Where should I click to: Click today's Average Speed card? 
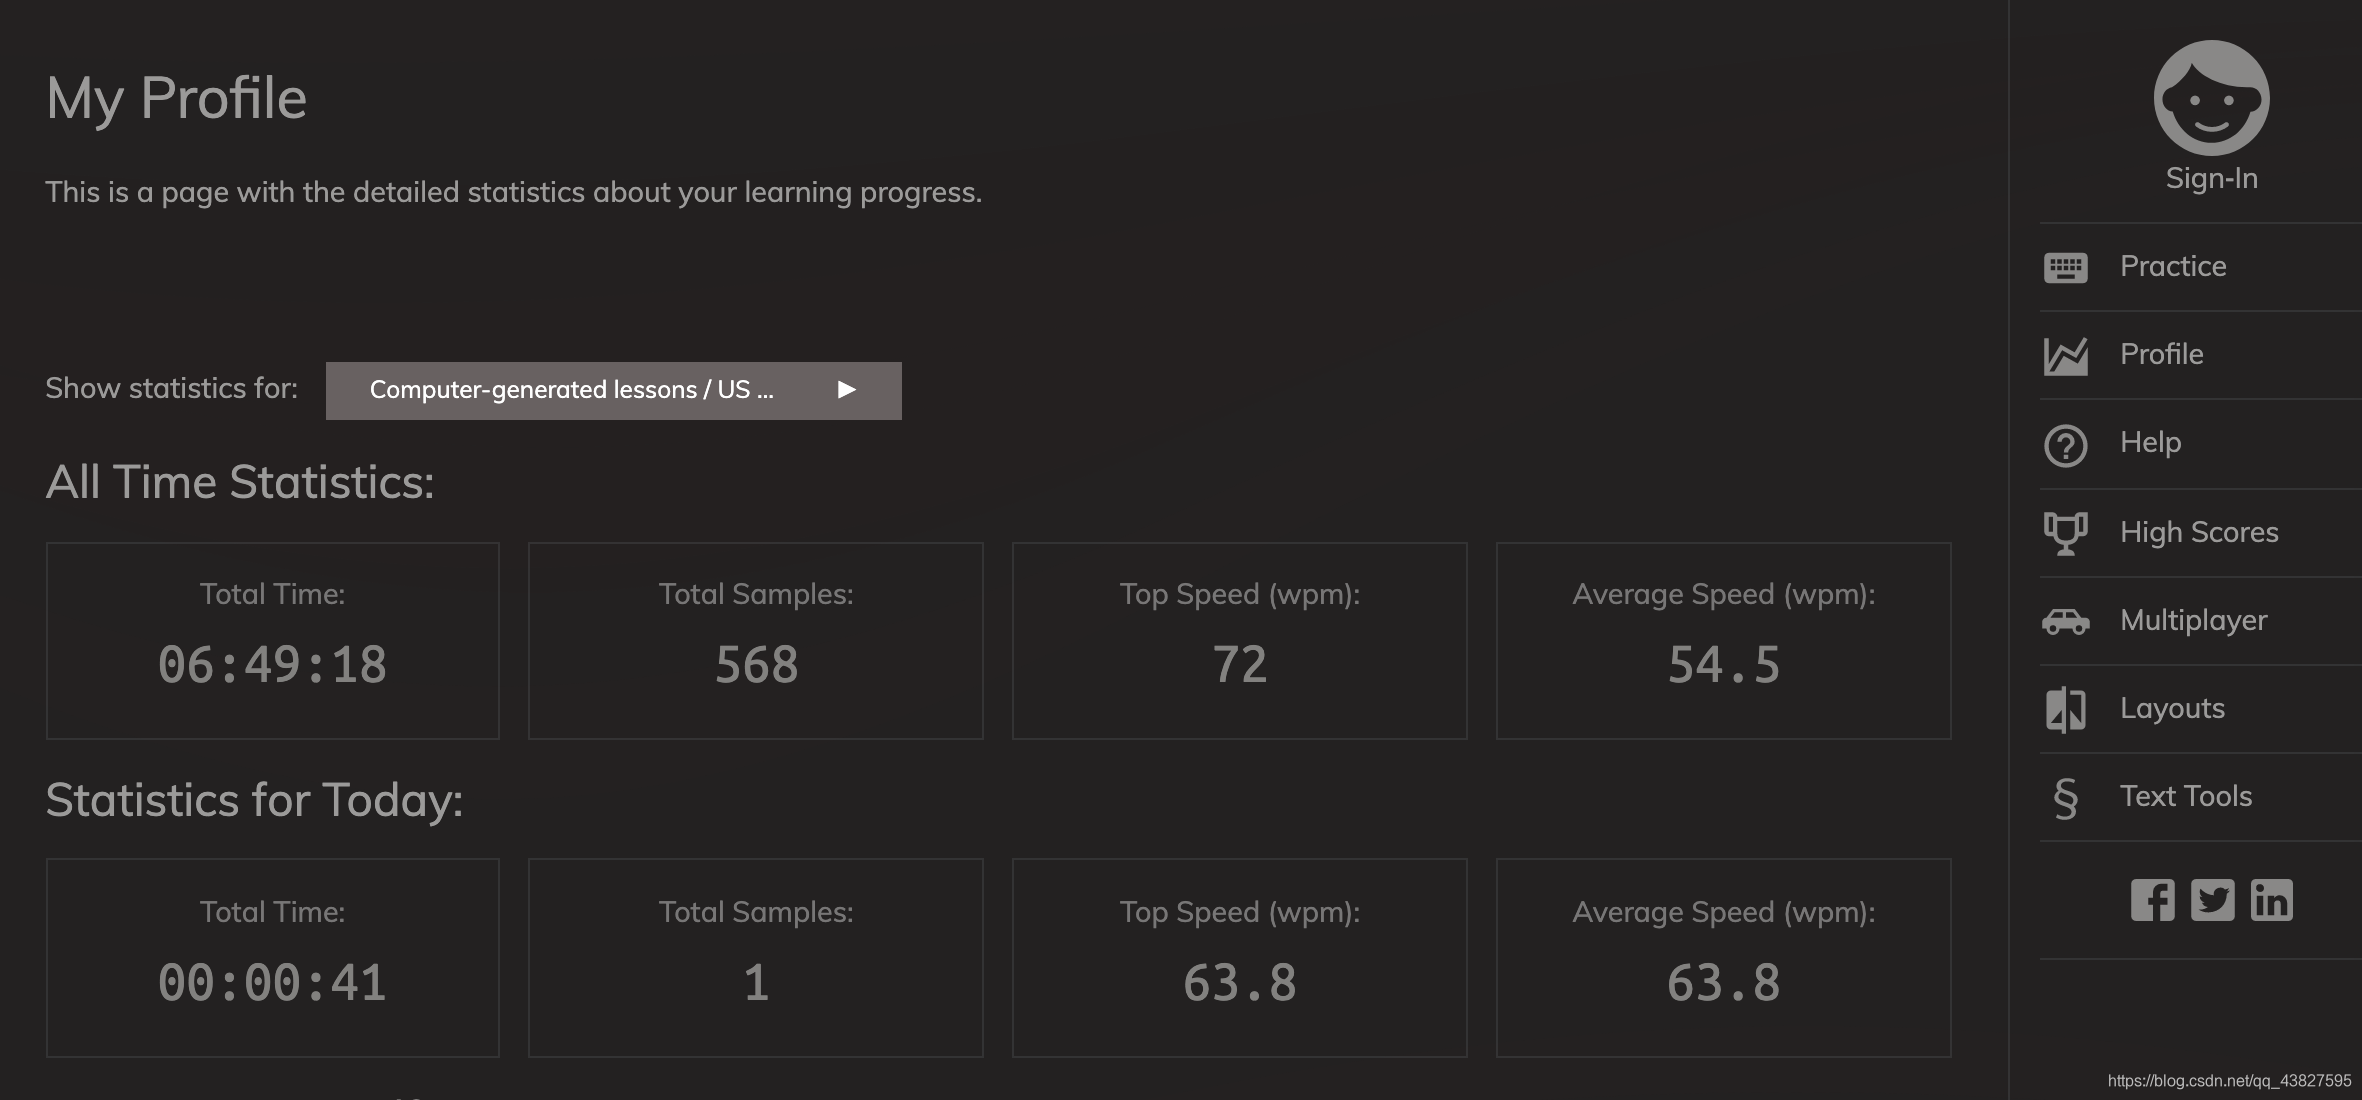coord(1723,957)
